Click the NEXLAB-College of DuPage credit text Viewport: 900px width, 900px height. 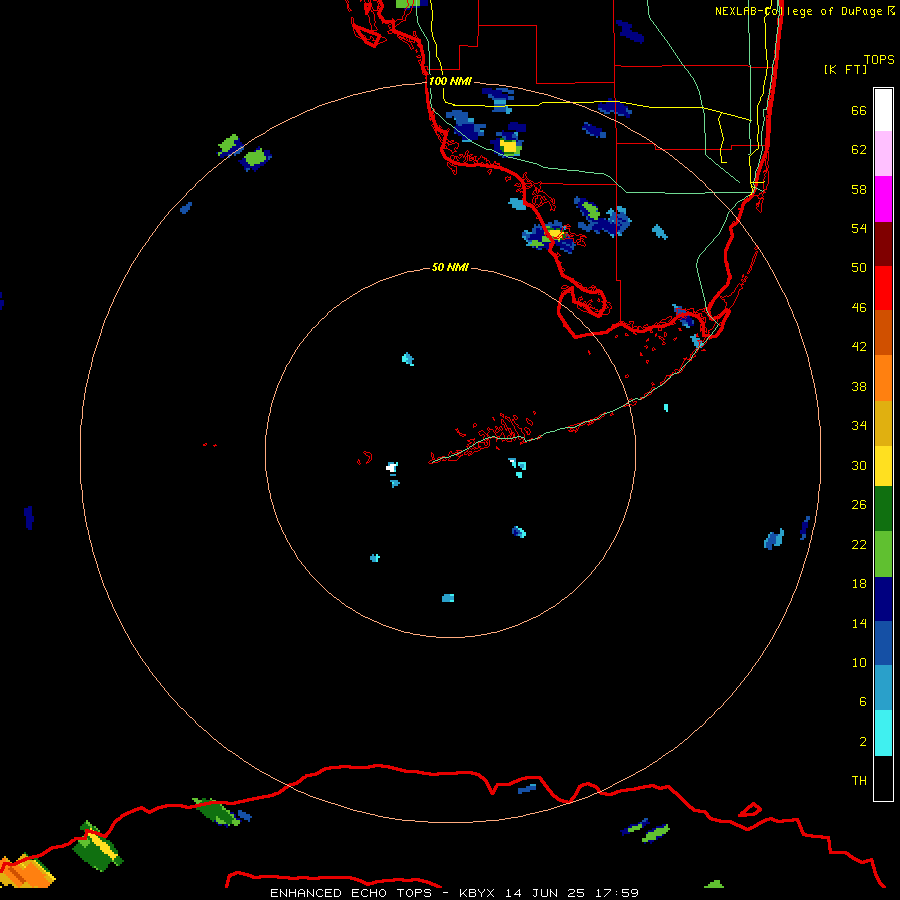coord(804,11)
